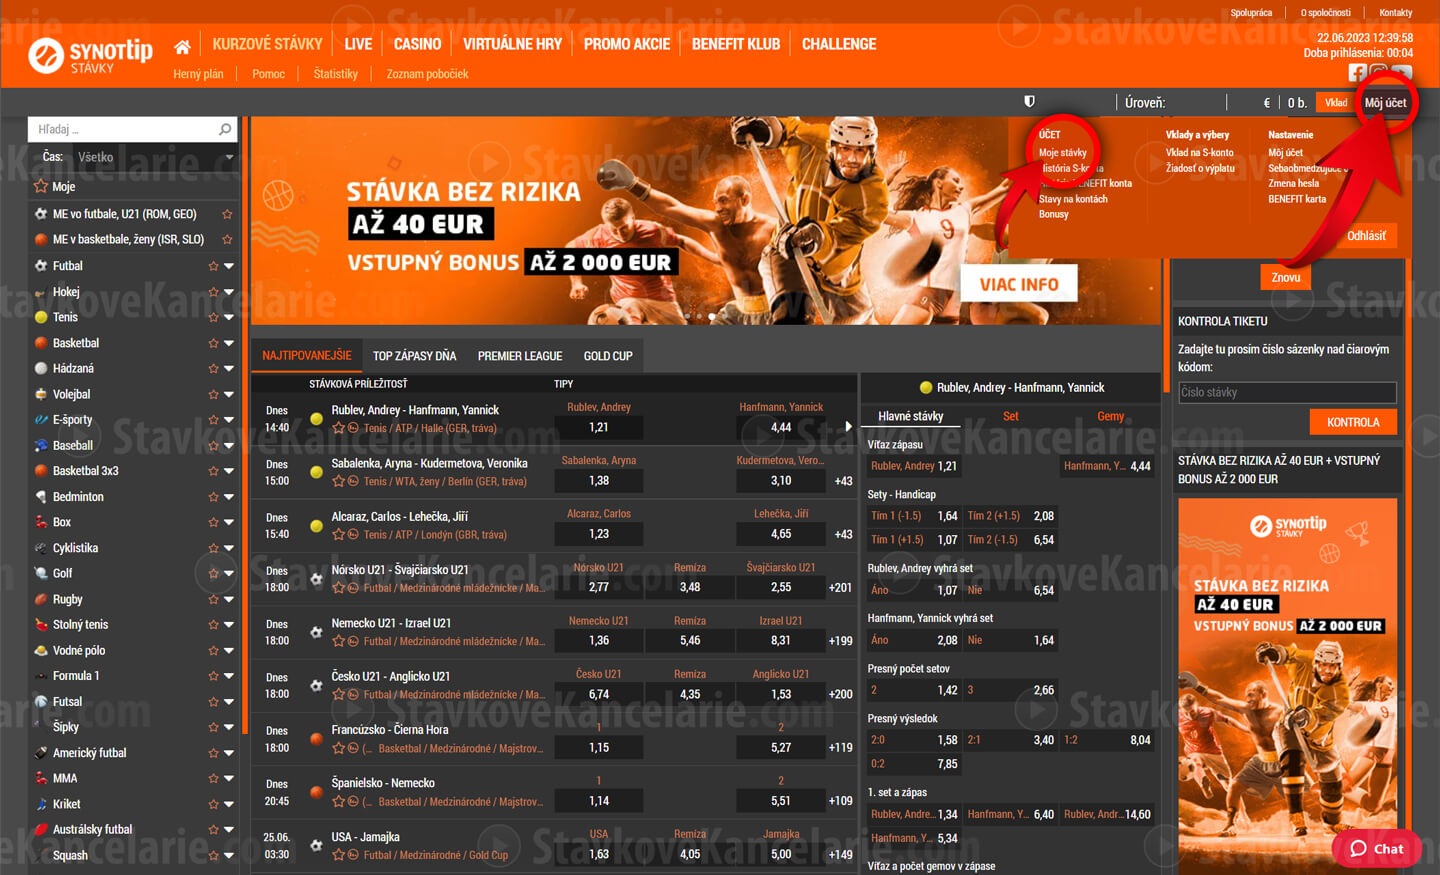Expand the Rugby category arrow
Screen dimensions: 1440x875
click(229, 599)
